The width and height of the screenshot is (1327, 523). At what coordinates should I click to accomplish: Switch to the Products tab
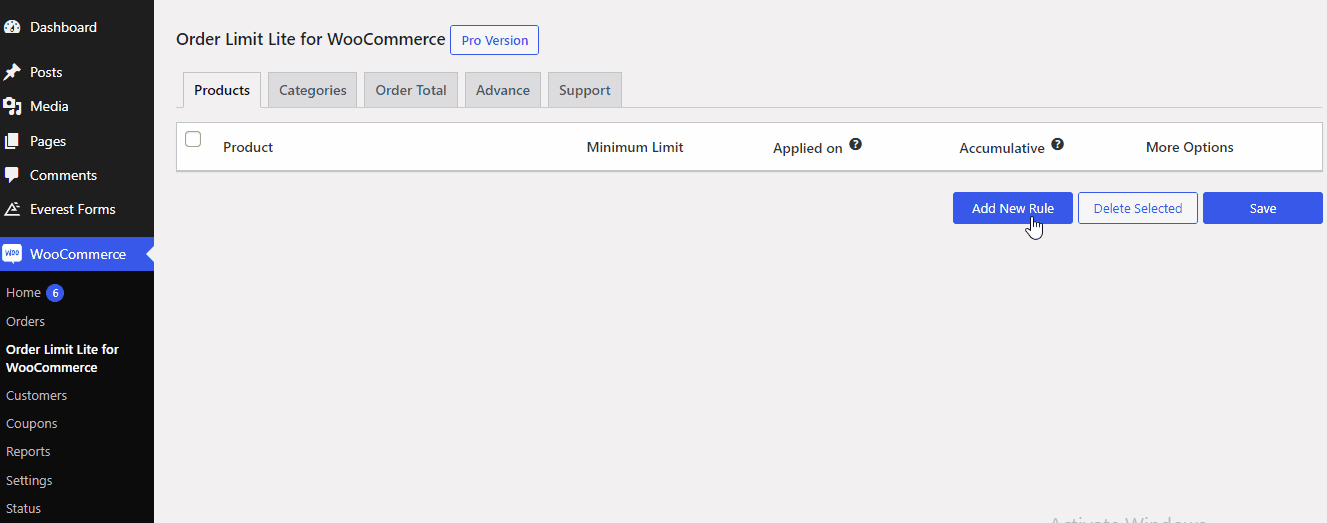click(222, 90)
